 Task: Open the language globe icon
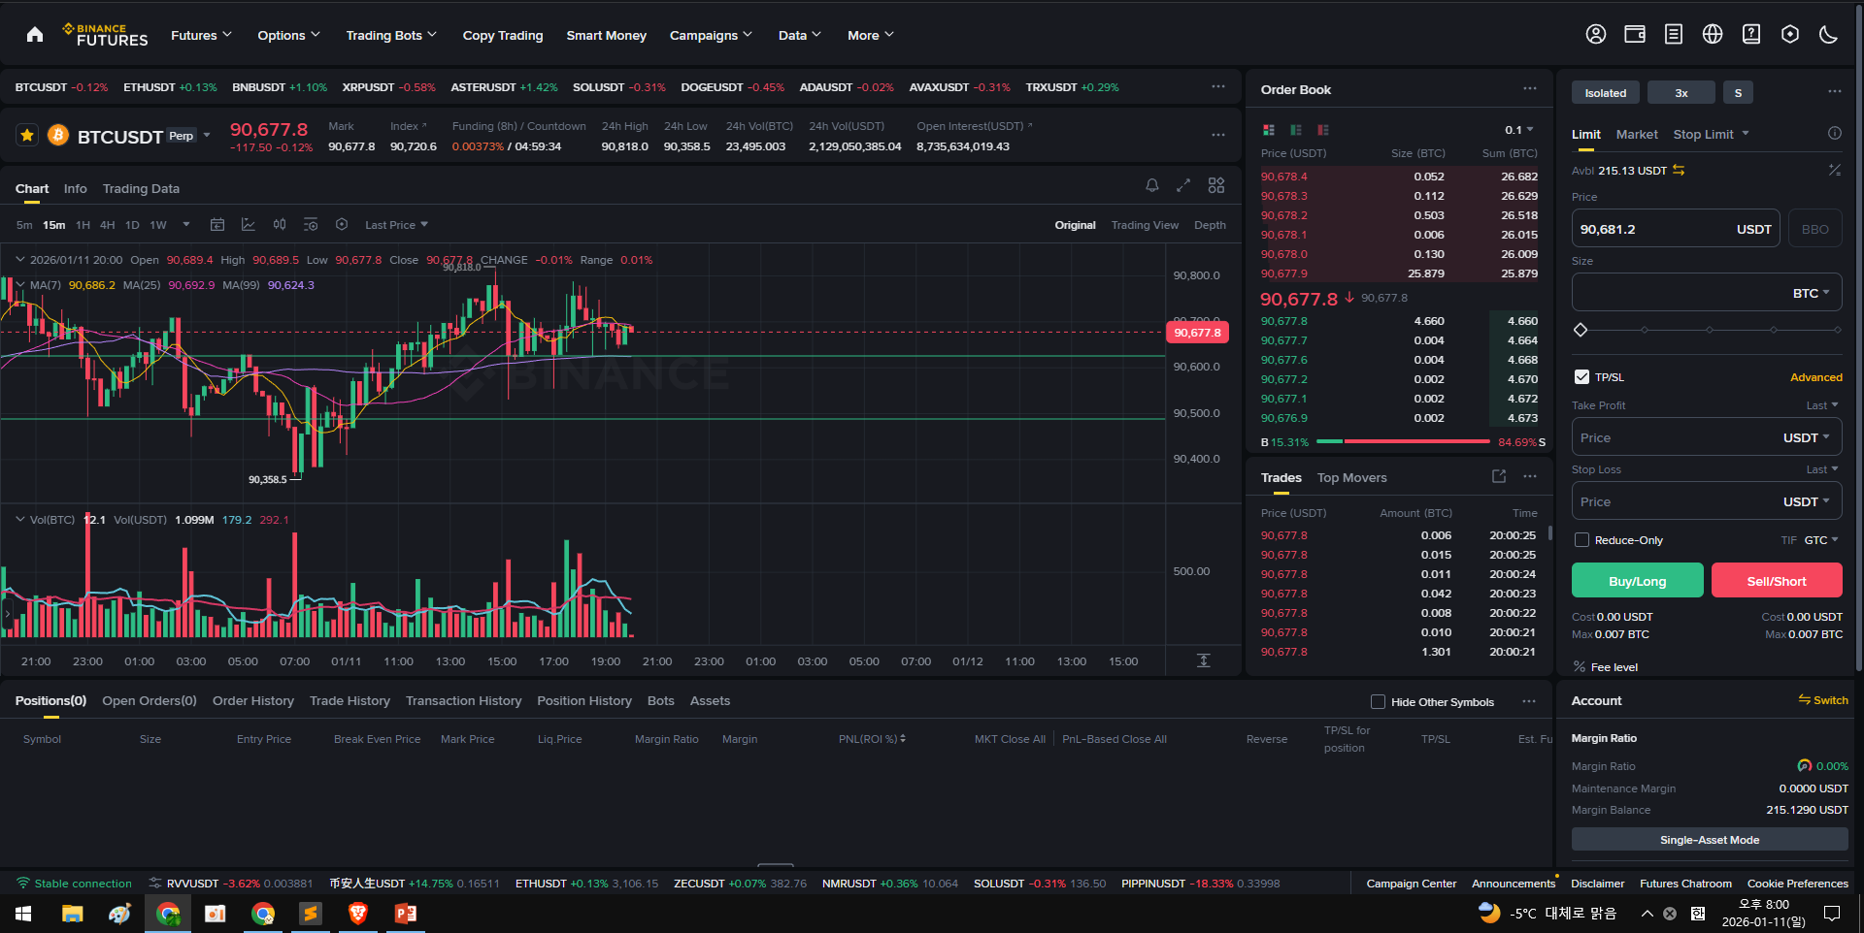click(1712, 35)
